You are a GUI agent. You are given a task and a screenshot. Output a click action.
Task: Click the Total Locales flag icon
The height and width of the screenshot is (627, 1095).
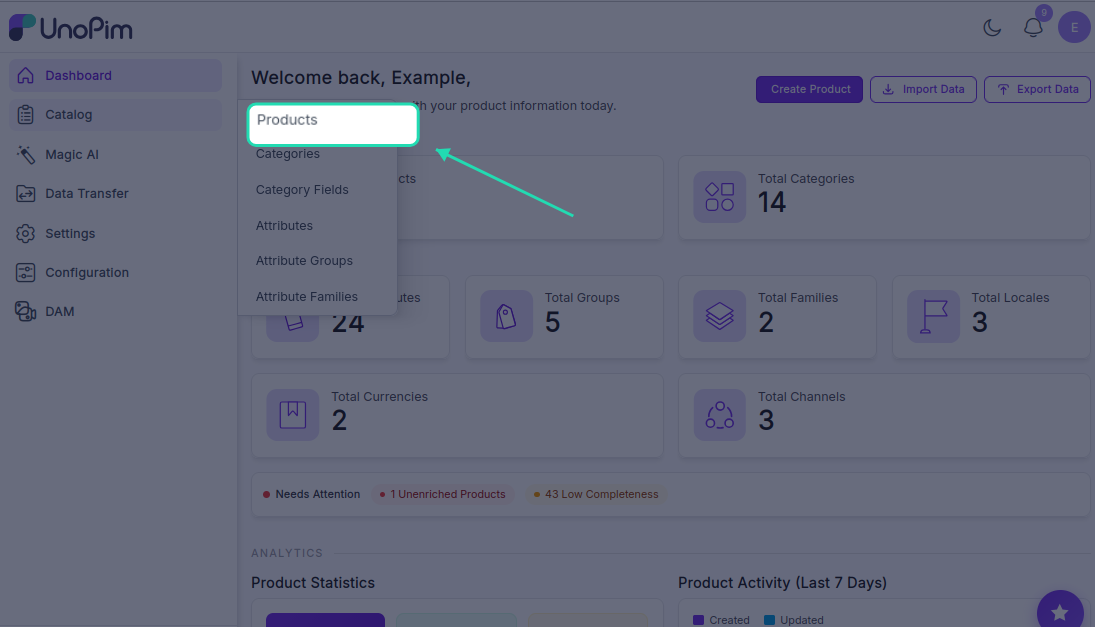click(x=933, y=316)
